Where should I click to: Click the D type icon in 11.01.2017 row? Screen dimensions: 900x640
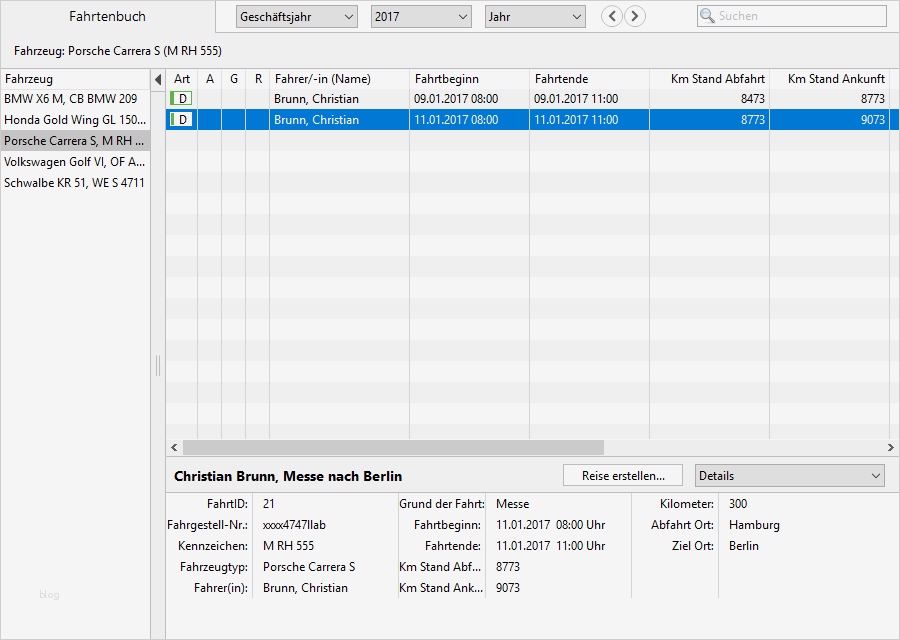[181, 120]
